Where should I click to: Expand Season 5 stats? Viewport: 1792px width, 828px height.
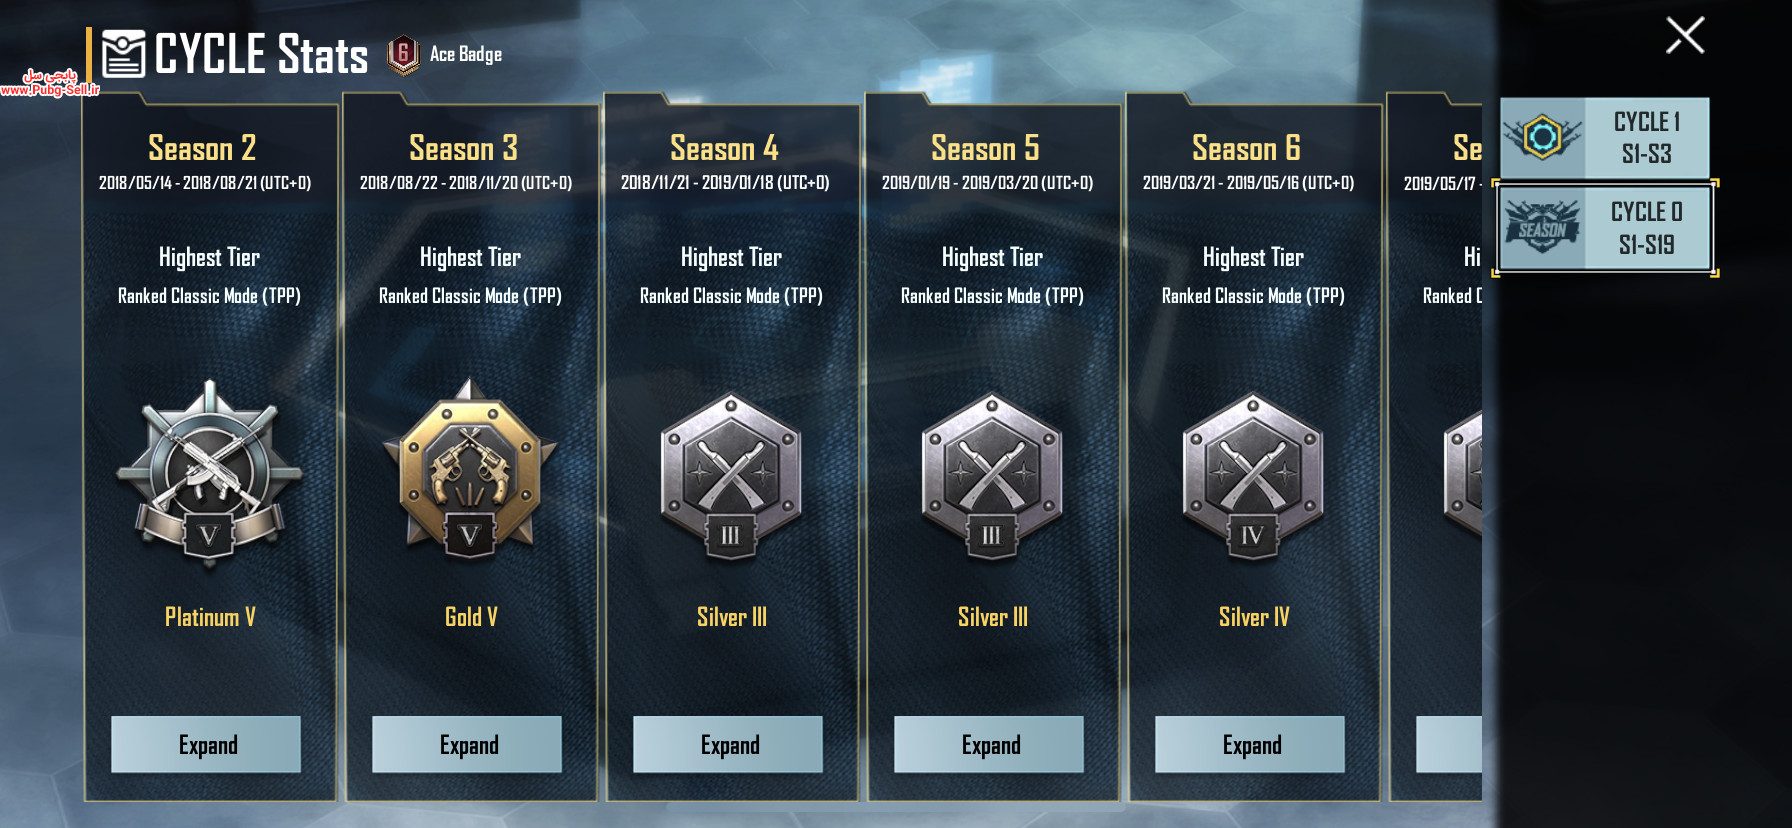(989, 744)
